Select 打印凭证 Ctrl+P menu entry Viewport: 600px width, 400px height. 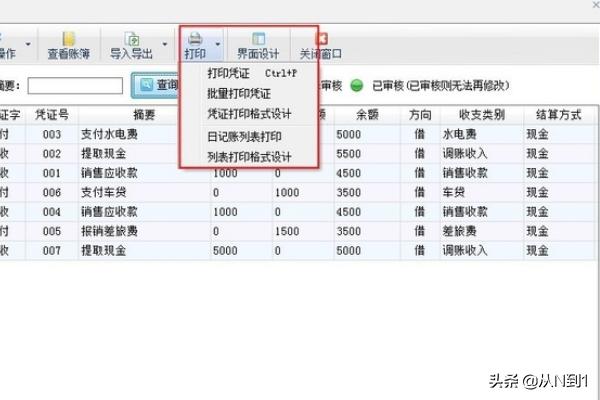coord(252,73)
